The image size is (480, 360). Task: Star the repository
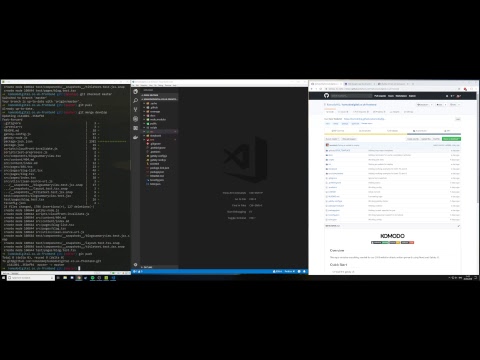[x=441, y=104]
